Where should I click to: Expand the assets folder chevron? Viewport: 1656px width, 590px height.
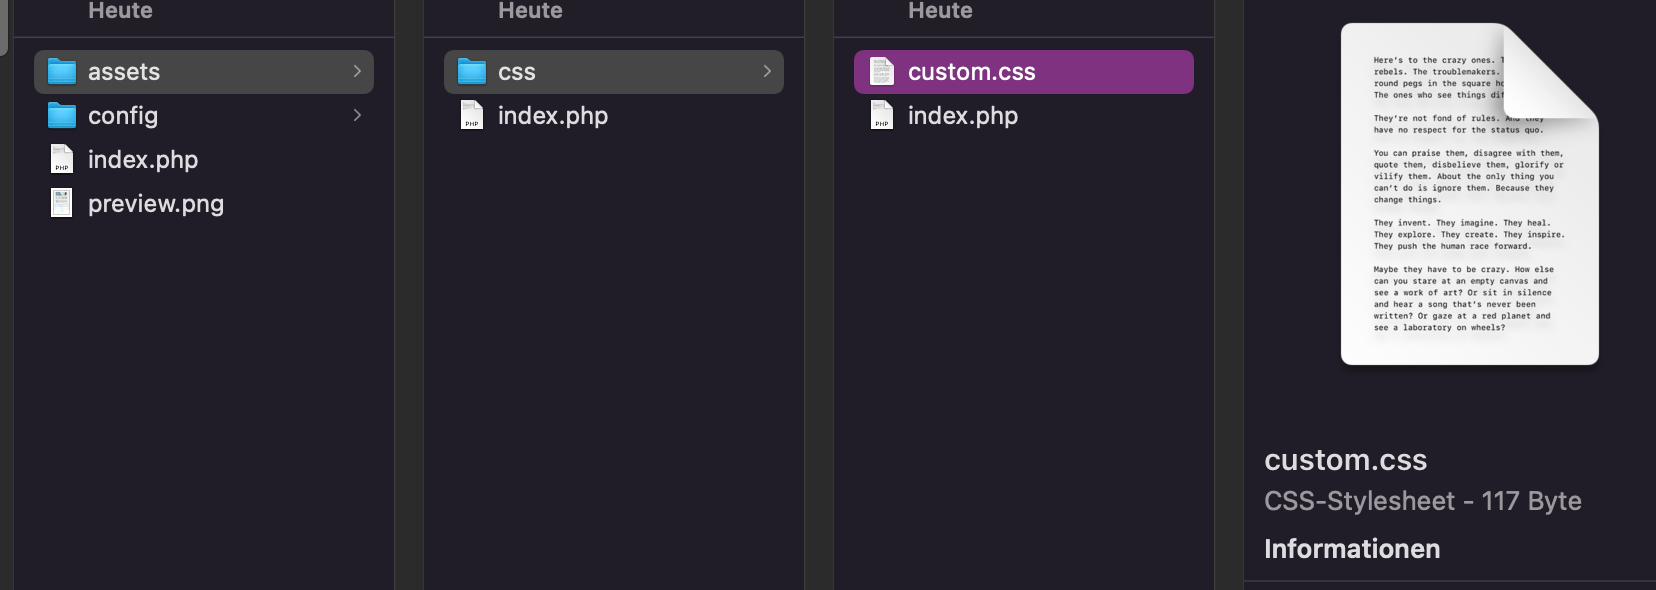click(x=357, y=72)
